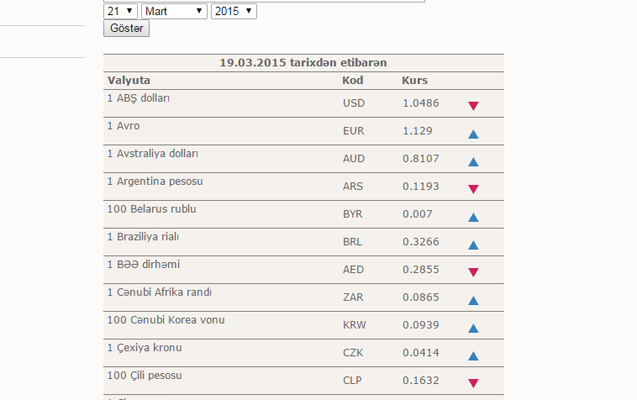The height and width of the screenshot is (400, 637).
Task: Click the blue up arrow for KRW
Action: pos(473,327)
